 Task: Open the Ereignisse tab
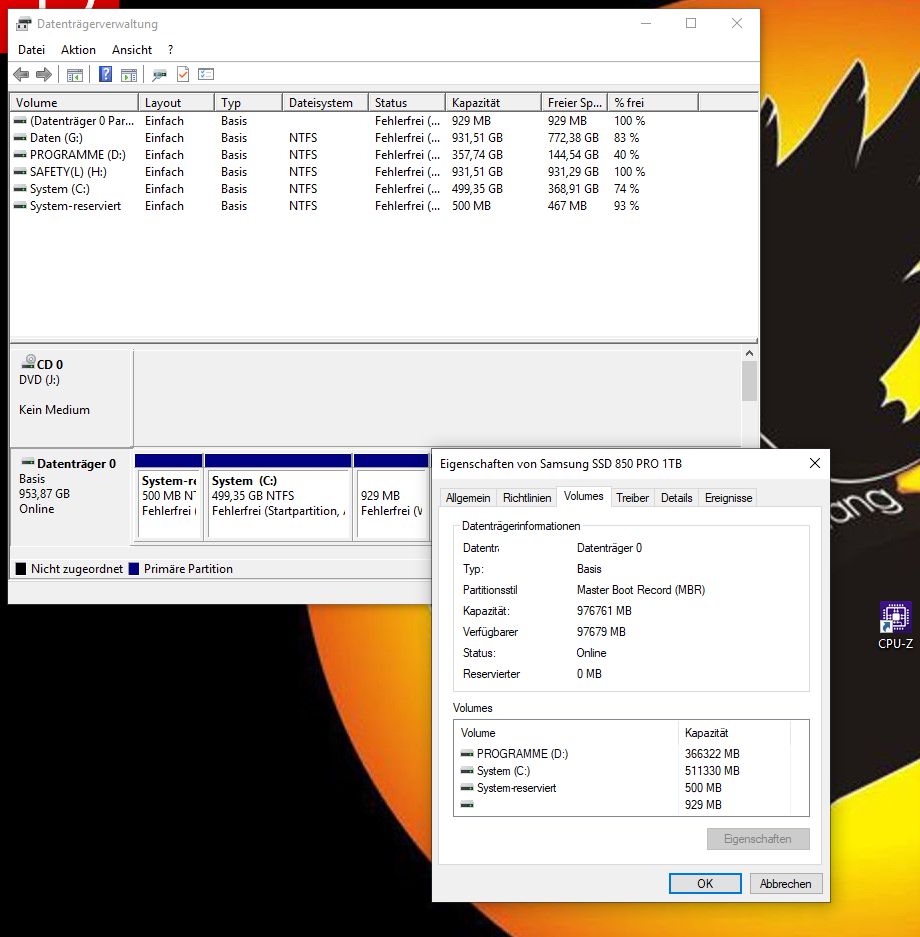(x=728, y=498)
